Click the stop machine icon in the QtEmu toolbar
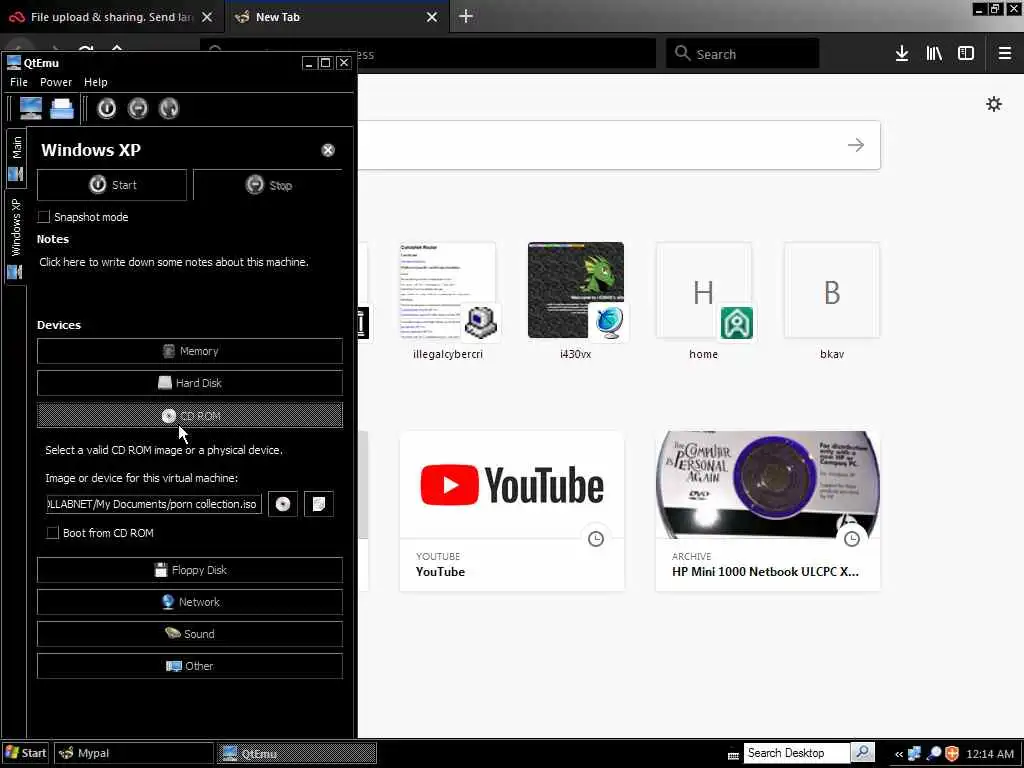The height and width of the screenshot is (768, 1024). click(x=138, y=108)
